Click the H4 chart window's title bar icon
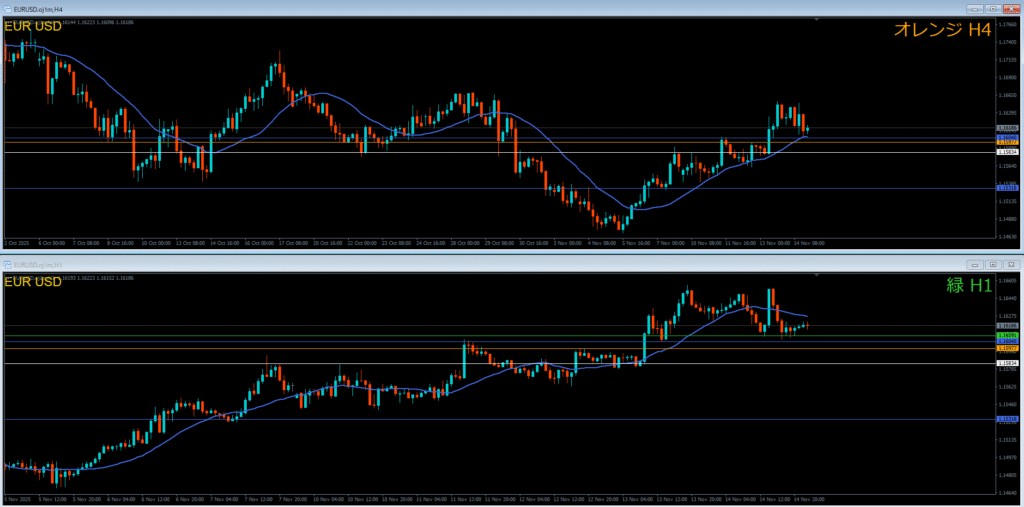The width and height of the screenshot is (1024, 507). pyautogui.click(x=6, y=9)
